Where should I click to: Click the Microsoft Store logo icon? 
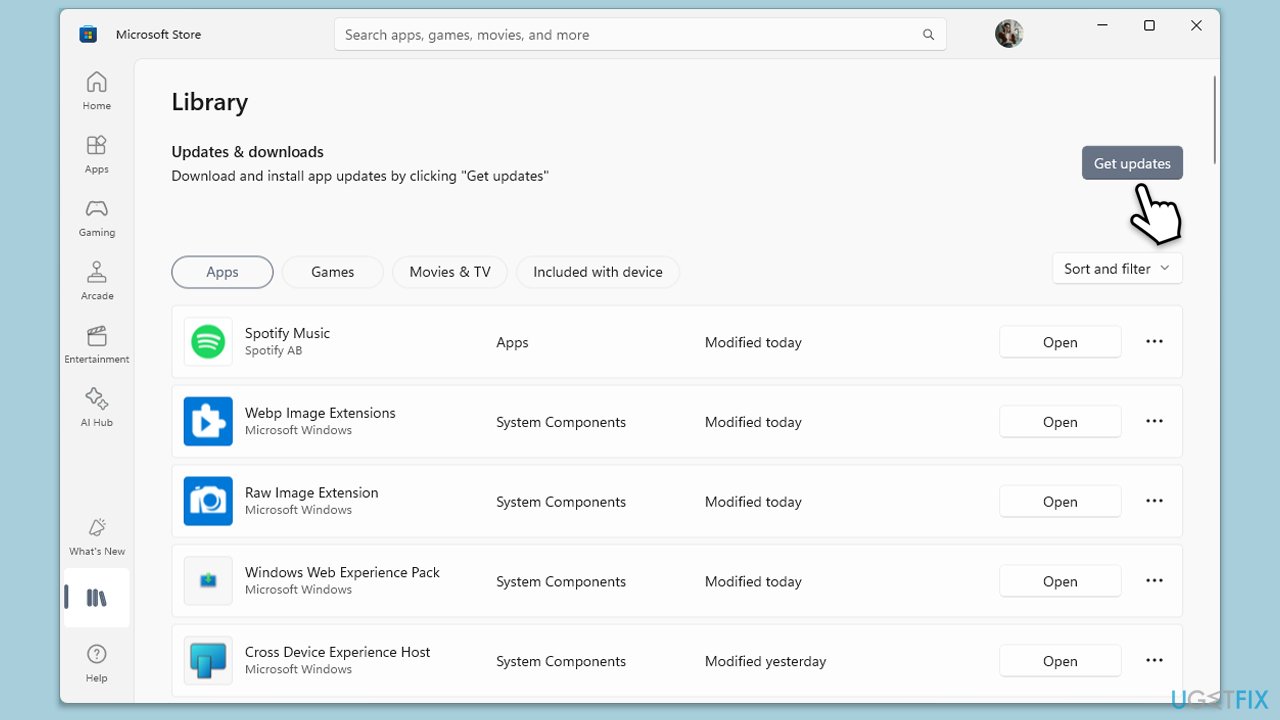(x=88, y=34)
